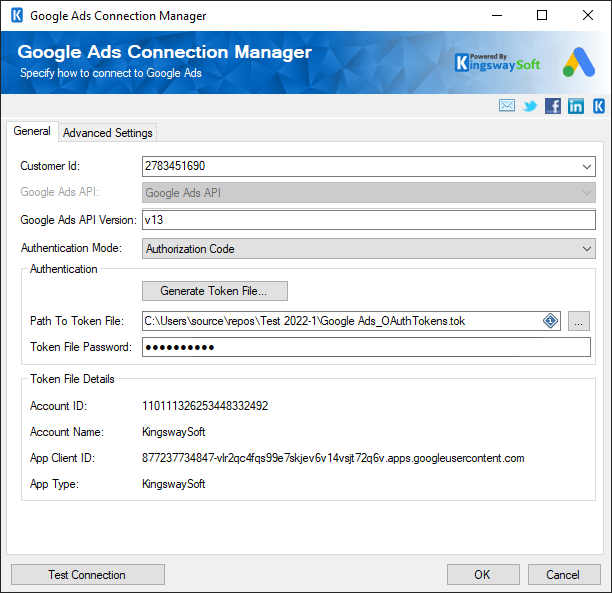Click the Customer Id label
This screenshot has height=593, width=612.
[x=50, y=166]
